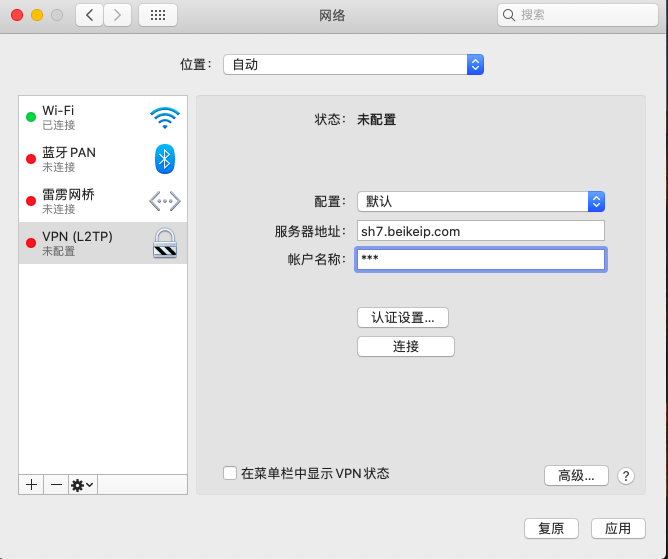This screenshot has height=559, width=668.
Task: Go back with the left arrow
Action: coord(90,15)
